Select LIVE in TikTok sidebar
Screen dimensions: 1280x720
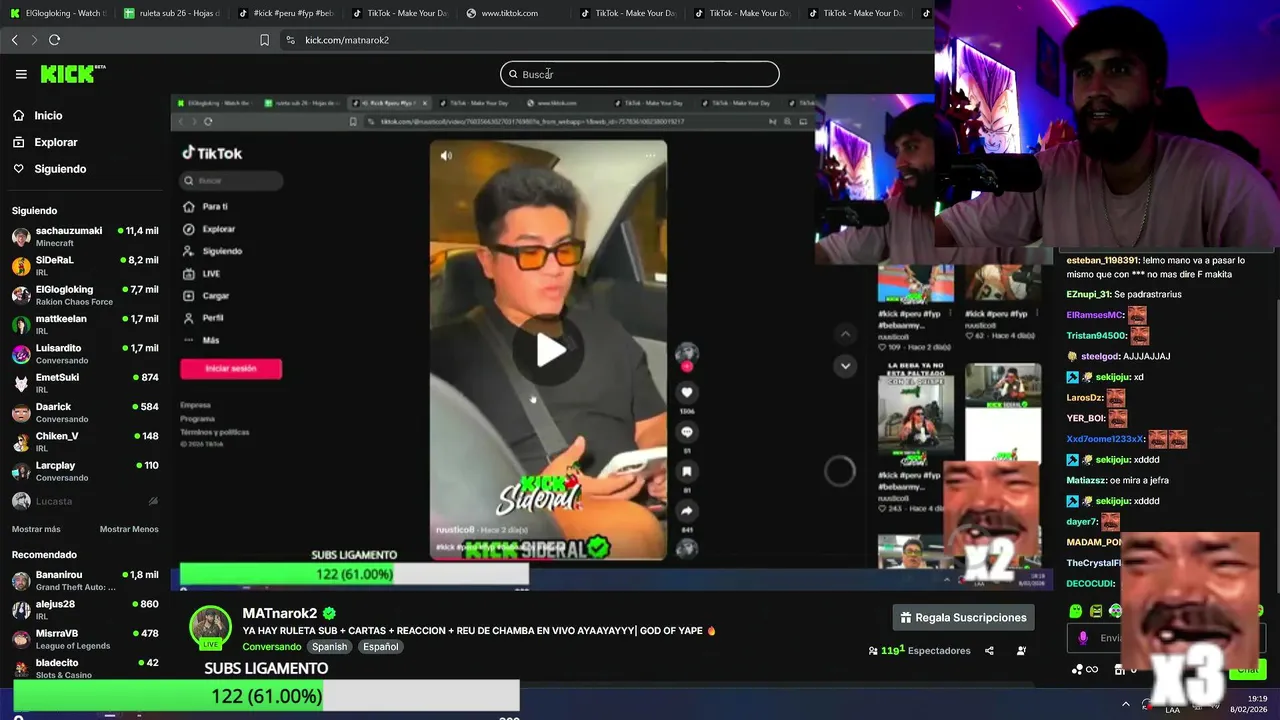pos(202,273)
